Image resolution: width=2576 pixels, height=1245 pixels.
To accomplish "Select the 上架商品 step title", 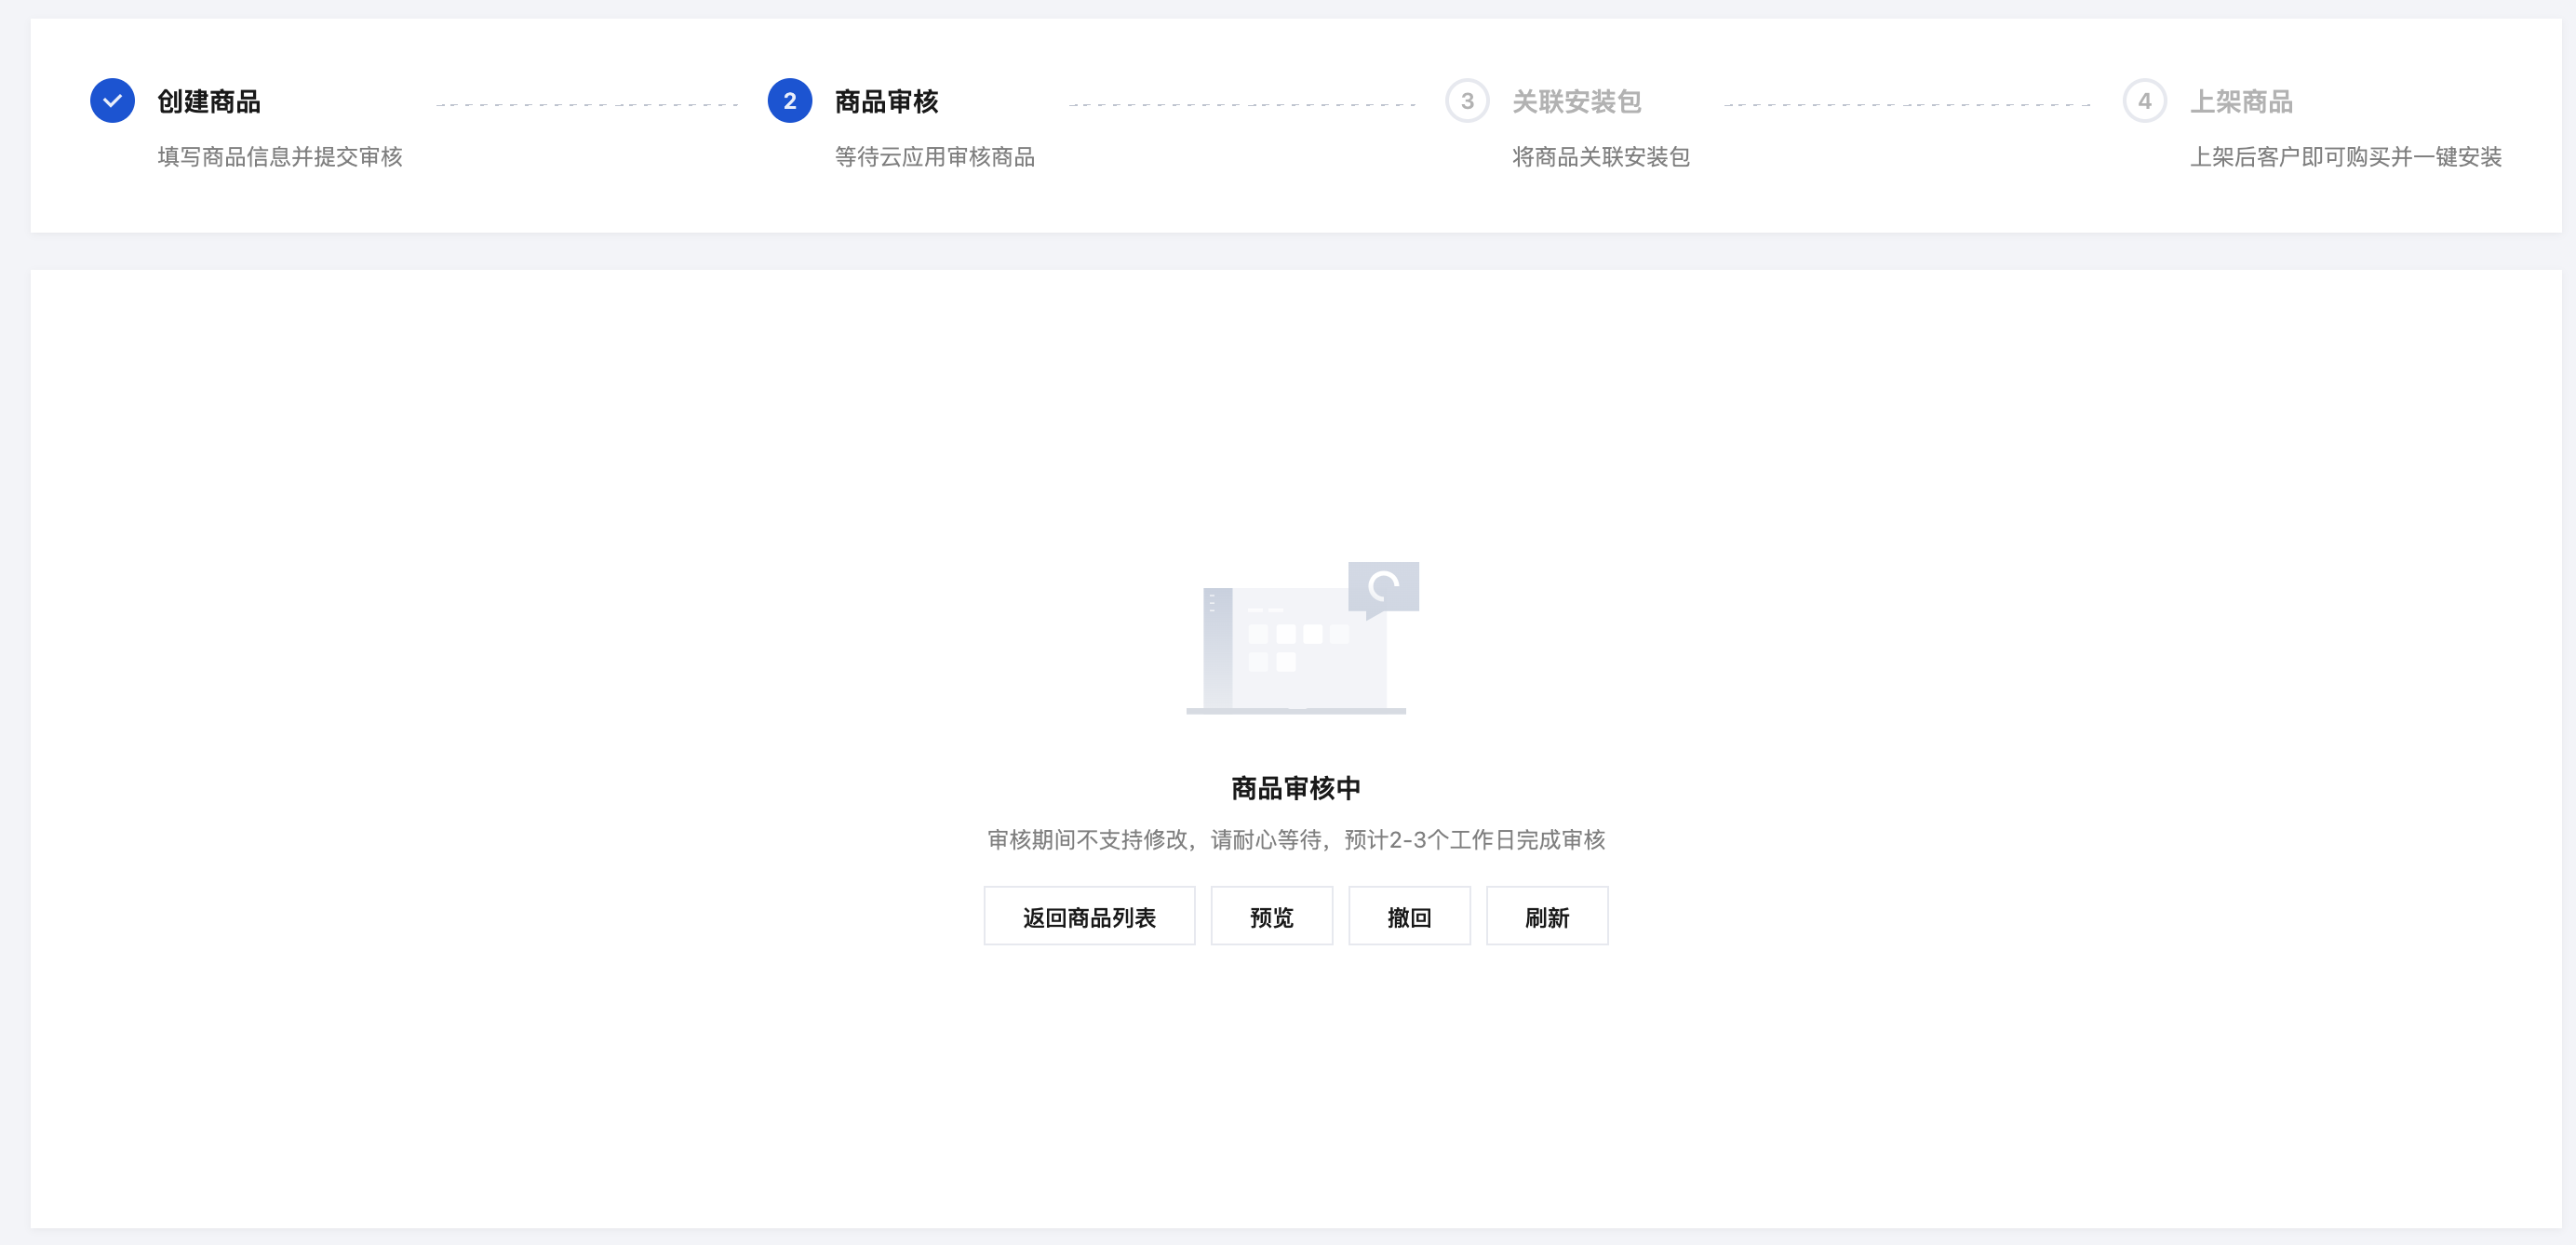I will [x=2241, y=102].
